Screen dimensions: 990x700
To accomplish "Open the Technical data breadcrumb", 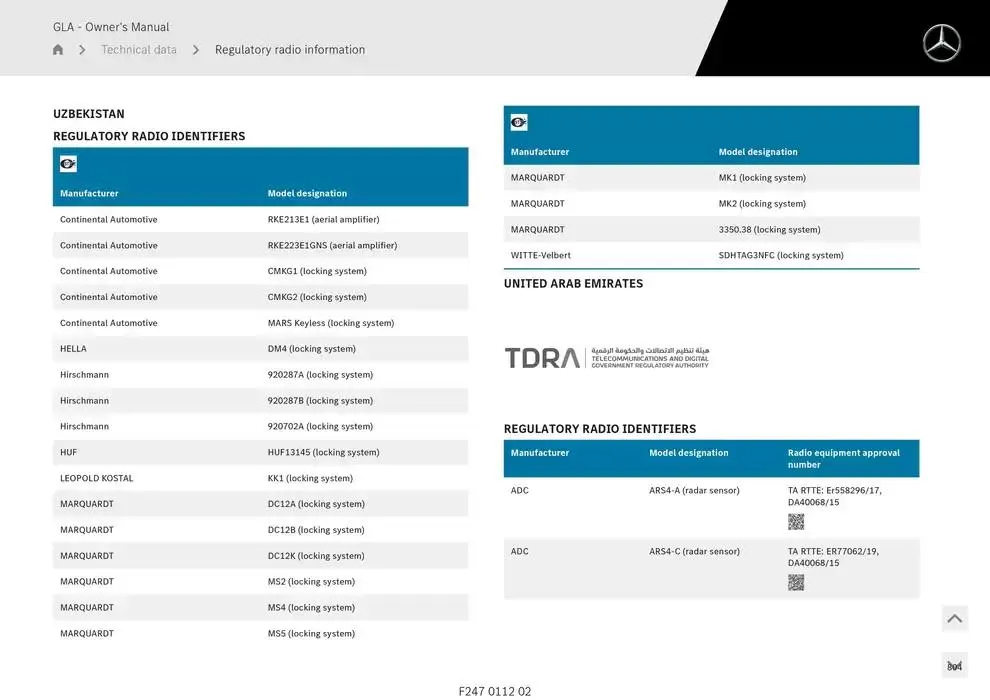I will coord(139,50).
